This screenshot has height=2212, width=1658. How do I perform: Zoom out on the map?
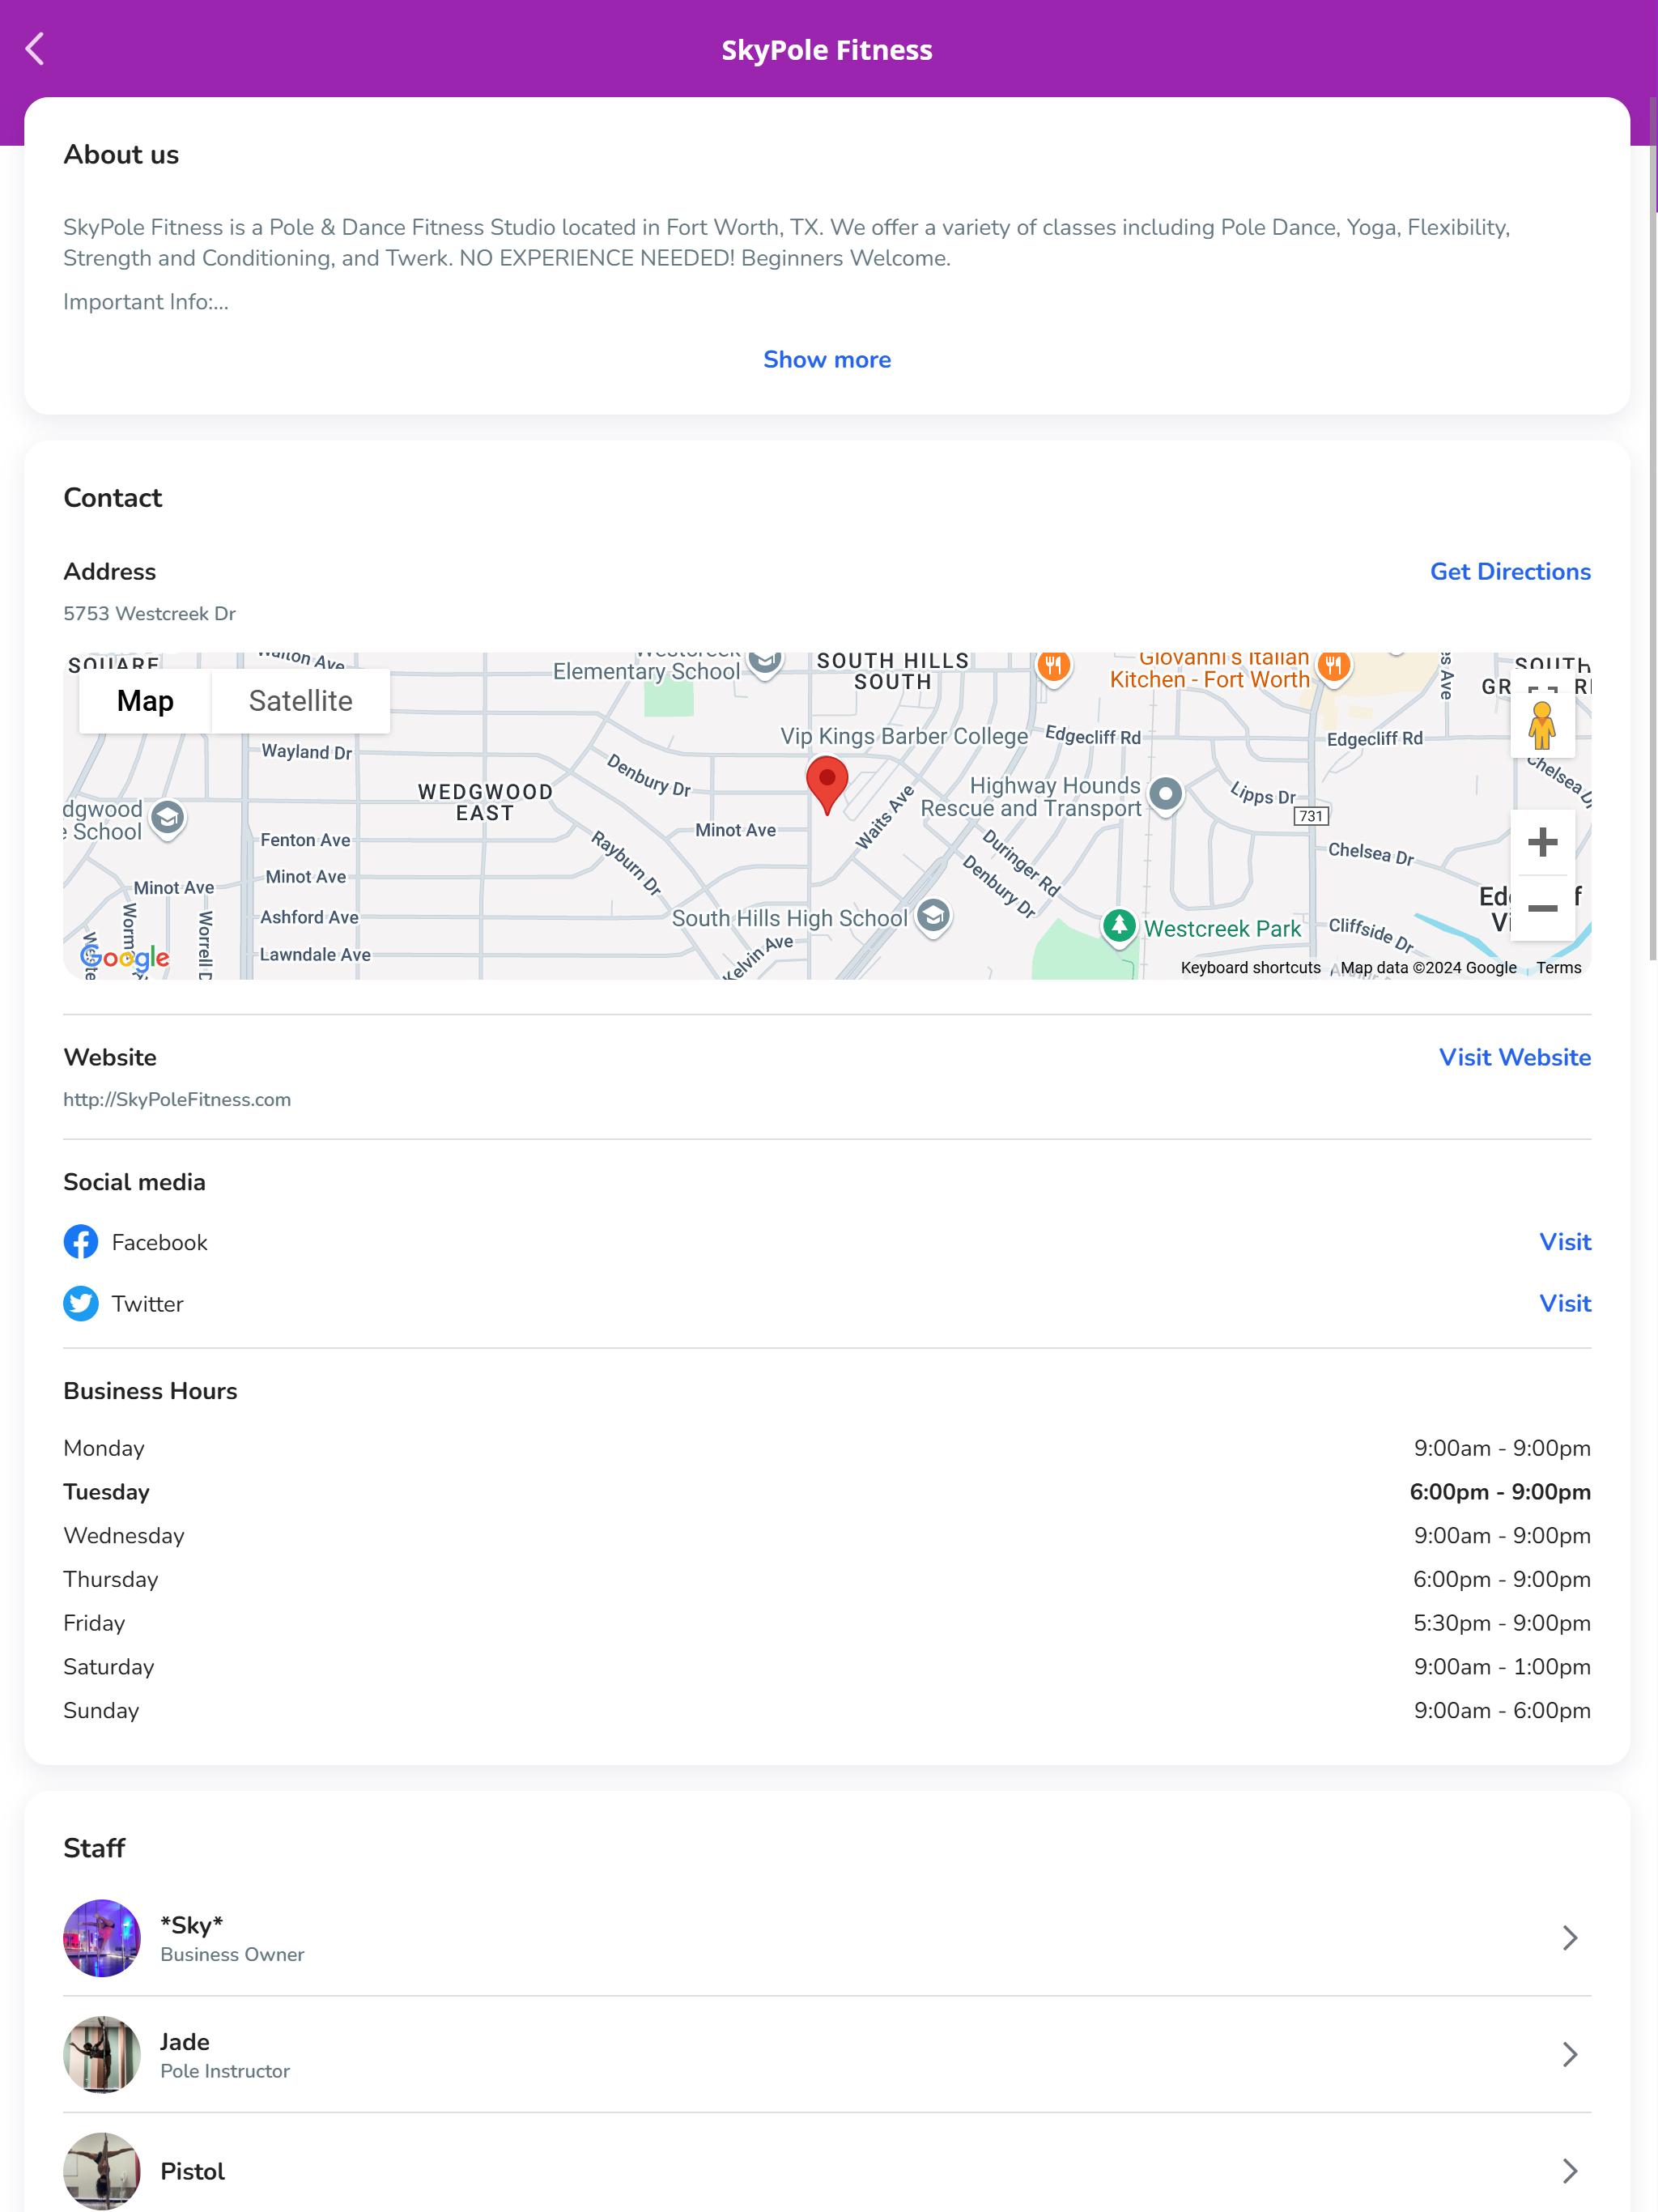coord(1542,908)
